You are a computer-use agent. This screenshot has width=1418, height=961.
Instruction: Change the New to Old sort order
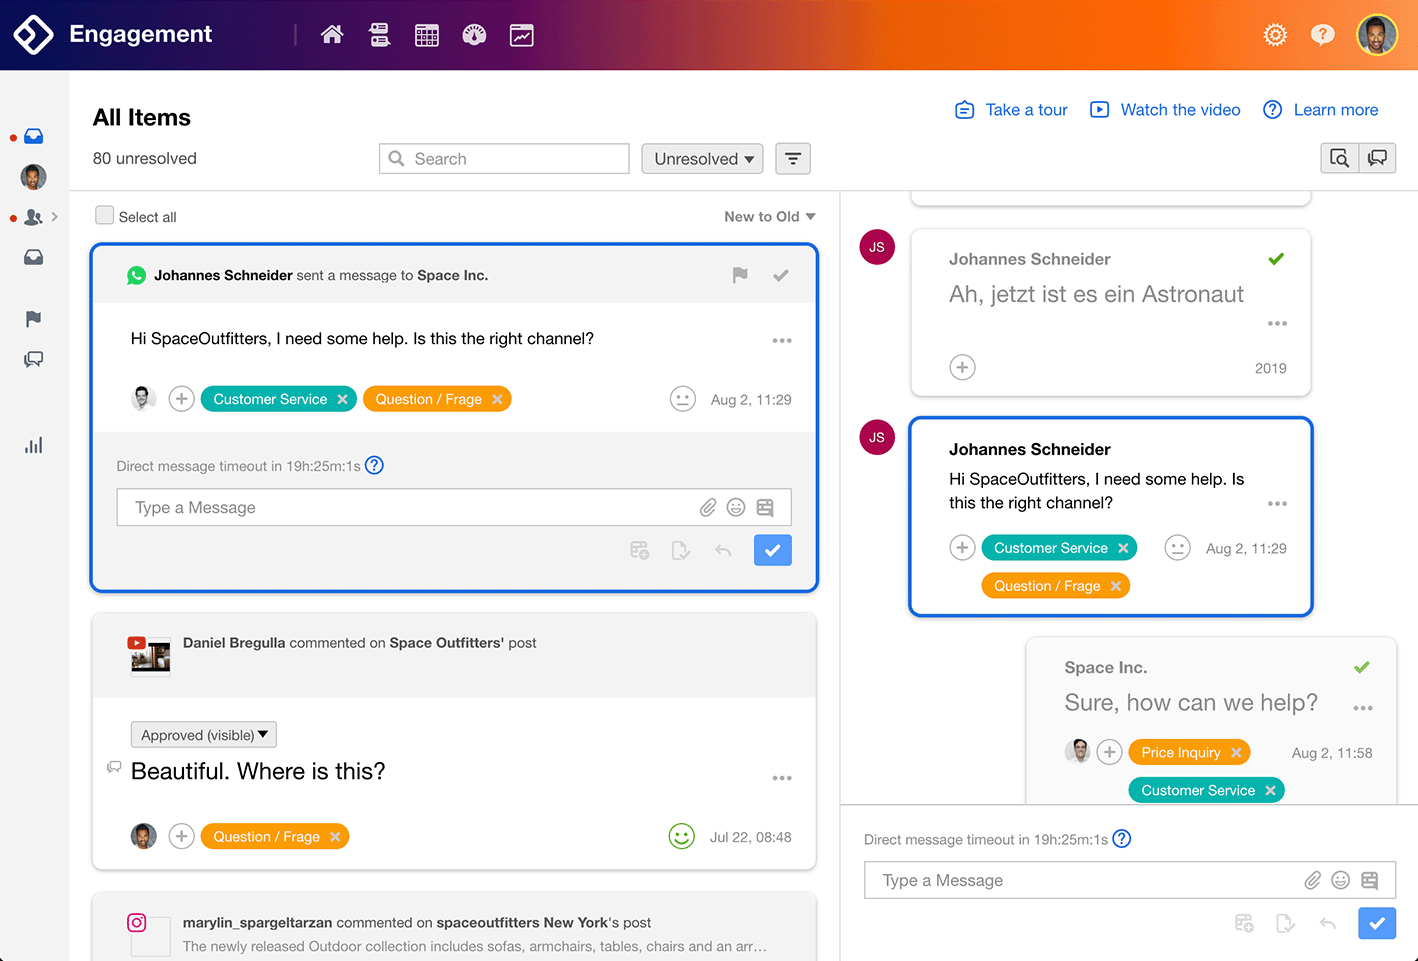point(770,216)
